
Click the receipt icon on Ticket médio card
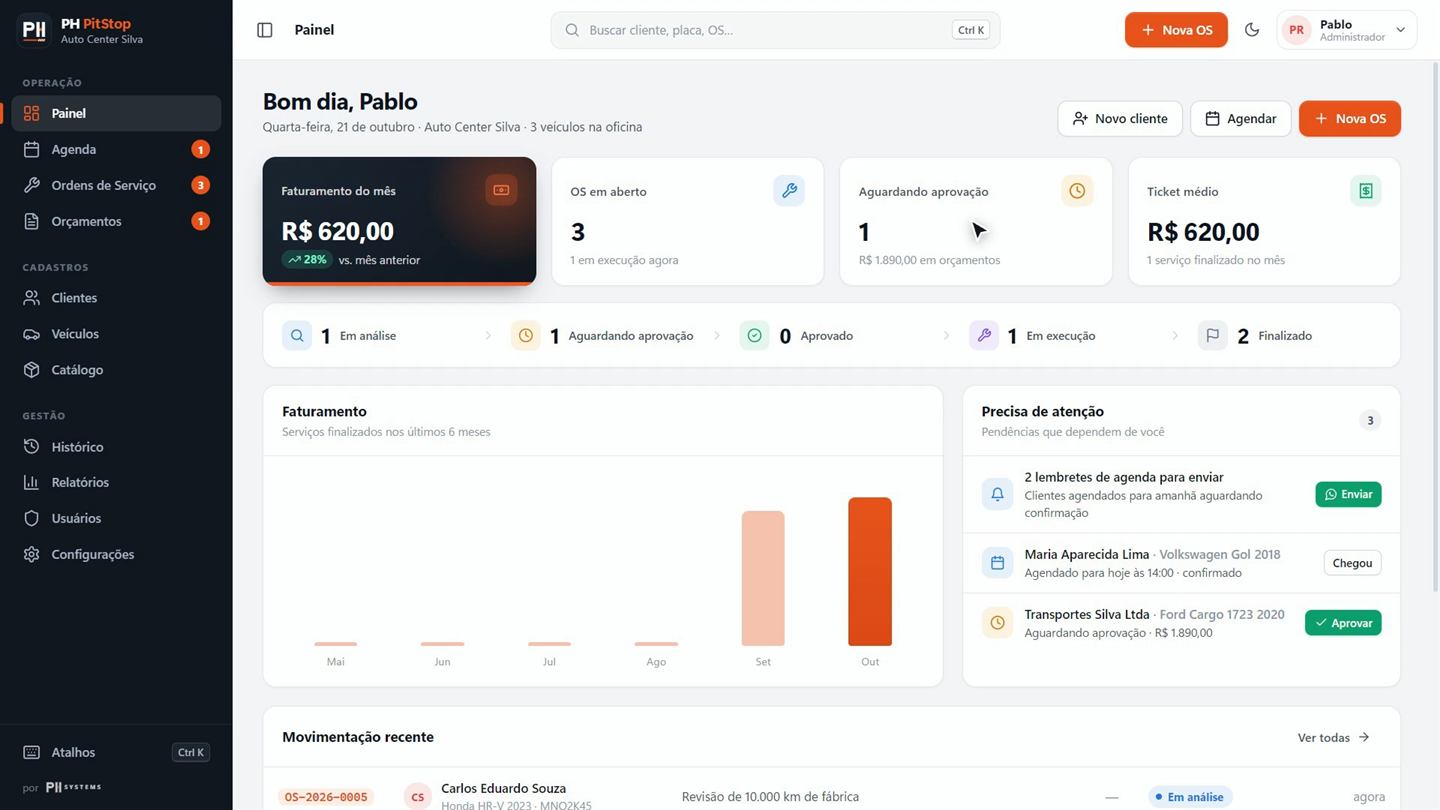[1365, 190]
